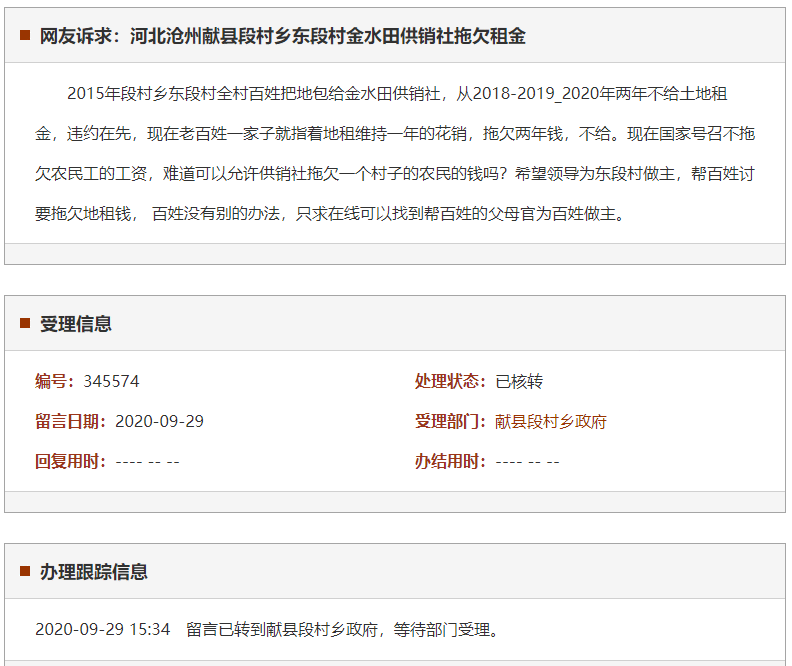Click the square bullet beside 网友诉求 heading
This screenshot has height=666, width=792.
point(25,36)
